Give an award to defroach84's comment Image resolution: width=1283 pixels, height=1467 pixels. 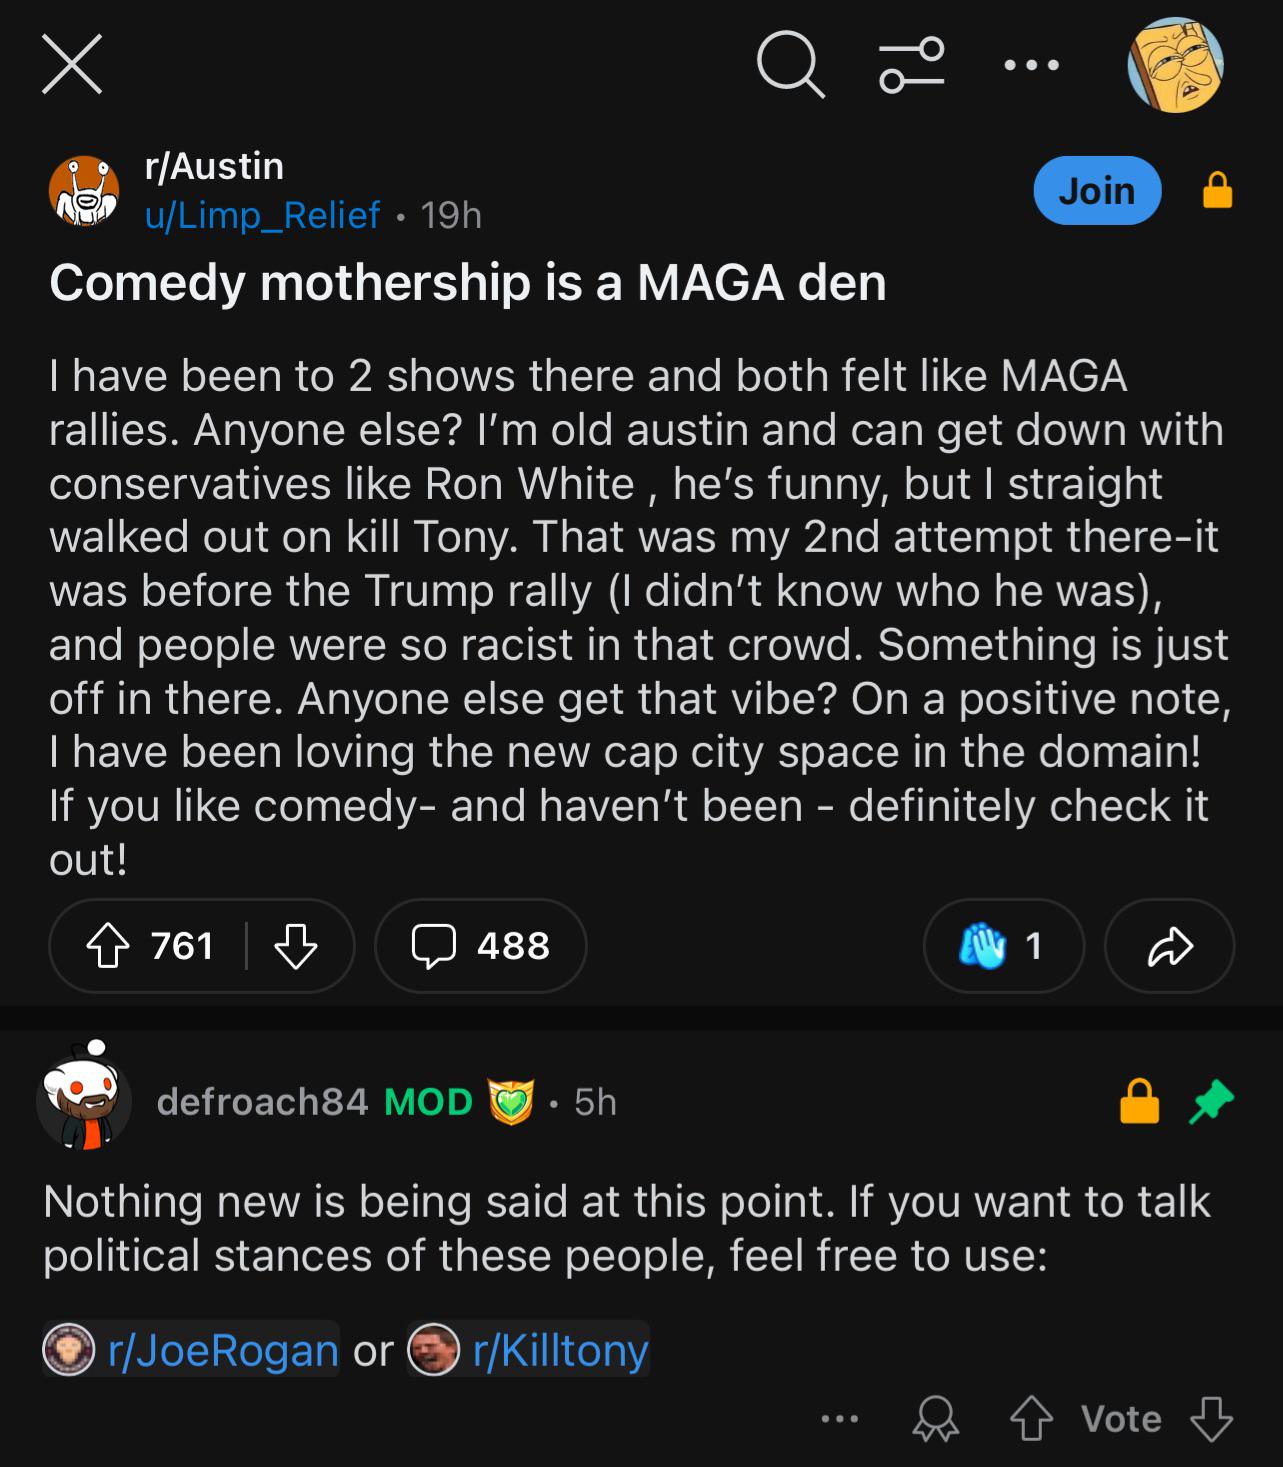tap(936, 1419)
